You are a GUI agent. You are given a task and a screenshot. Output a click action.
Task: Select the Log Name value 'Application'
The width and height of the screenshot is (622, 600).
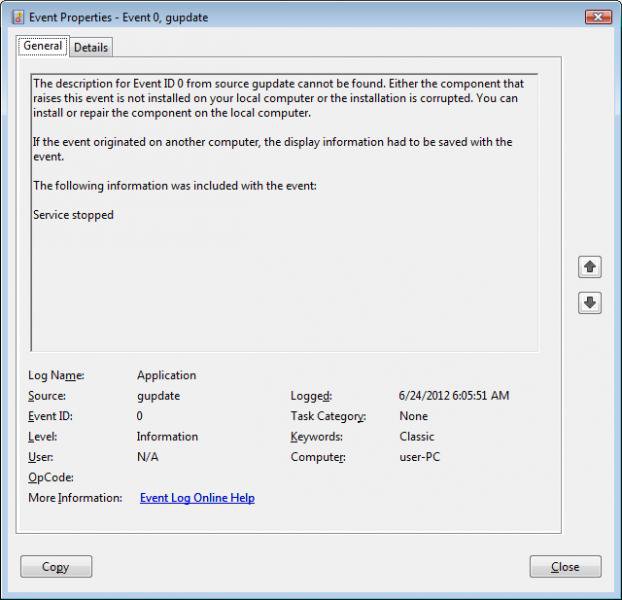click(167, 375)
